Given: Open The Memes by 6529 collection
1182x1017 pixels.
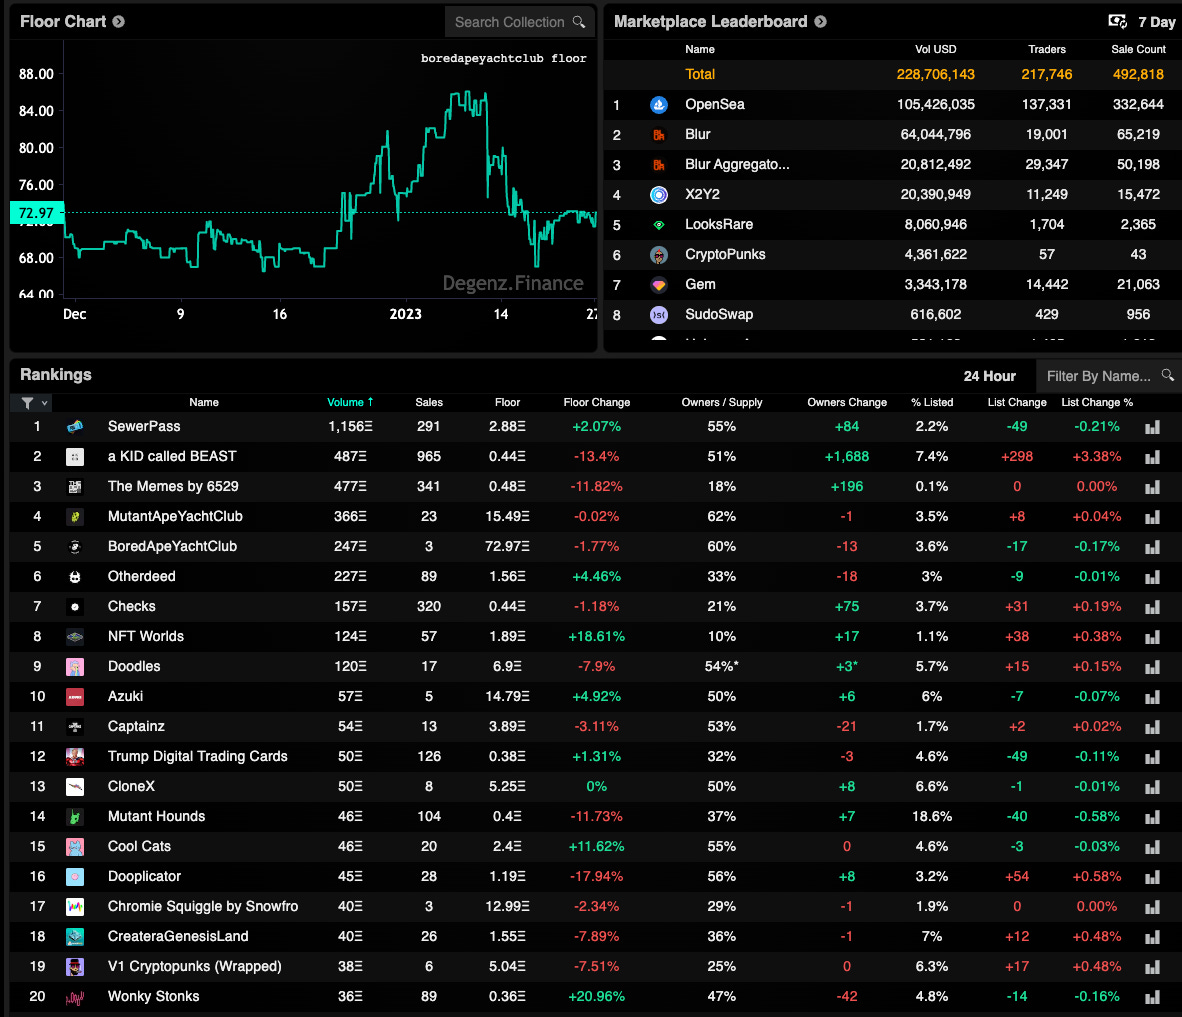Looking at the screenshot, I should (x=173, y=487).
